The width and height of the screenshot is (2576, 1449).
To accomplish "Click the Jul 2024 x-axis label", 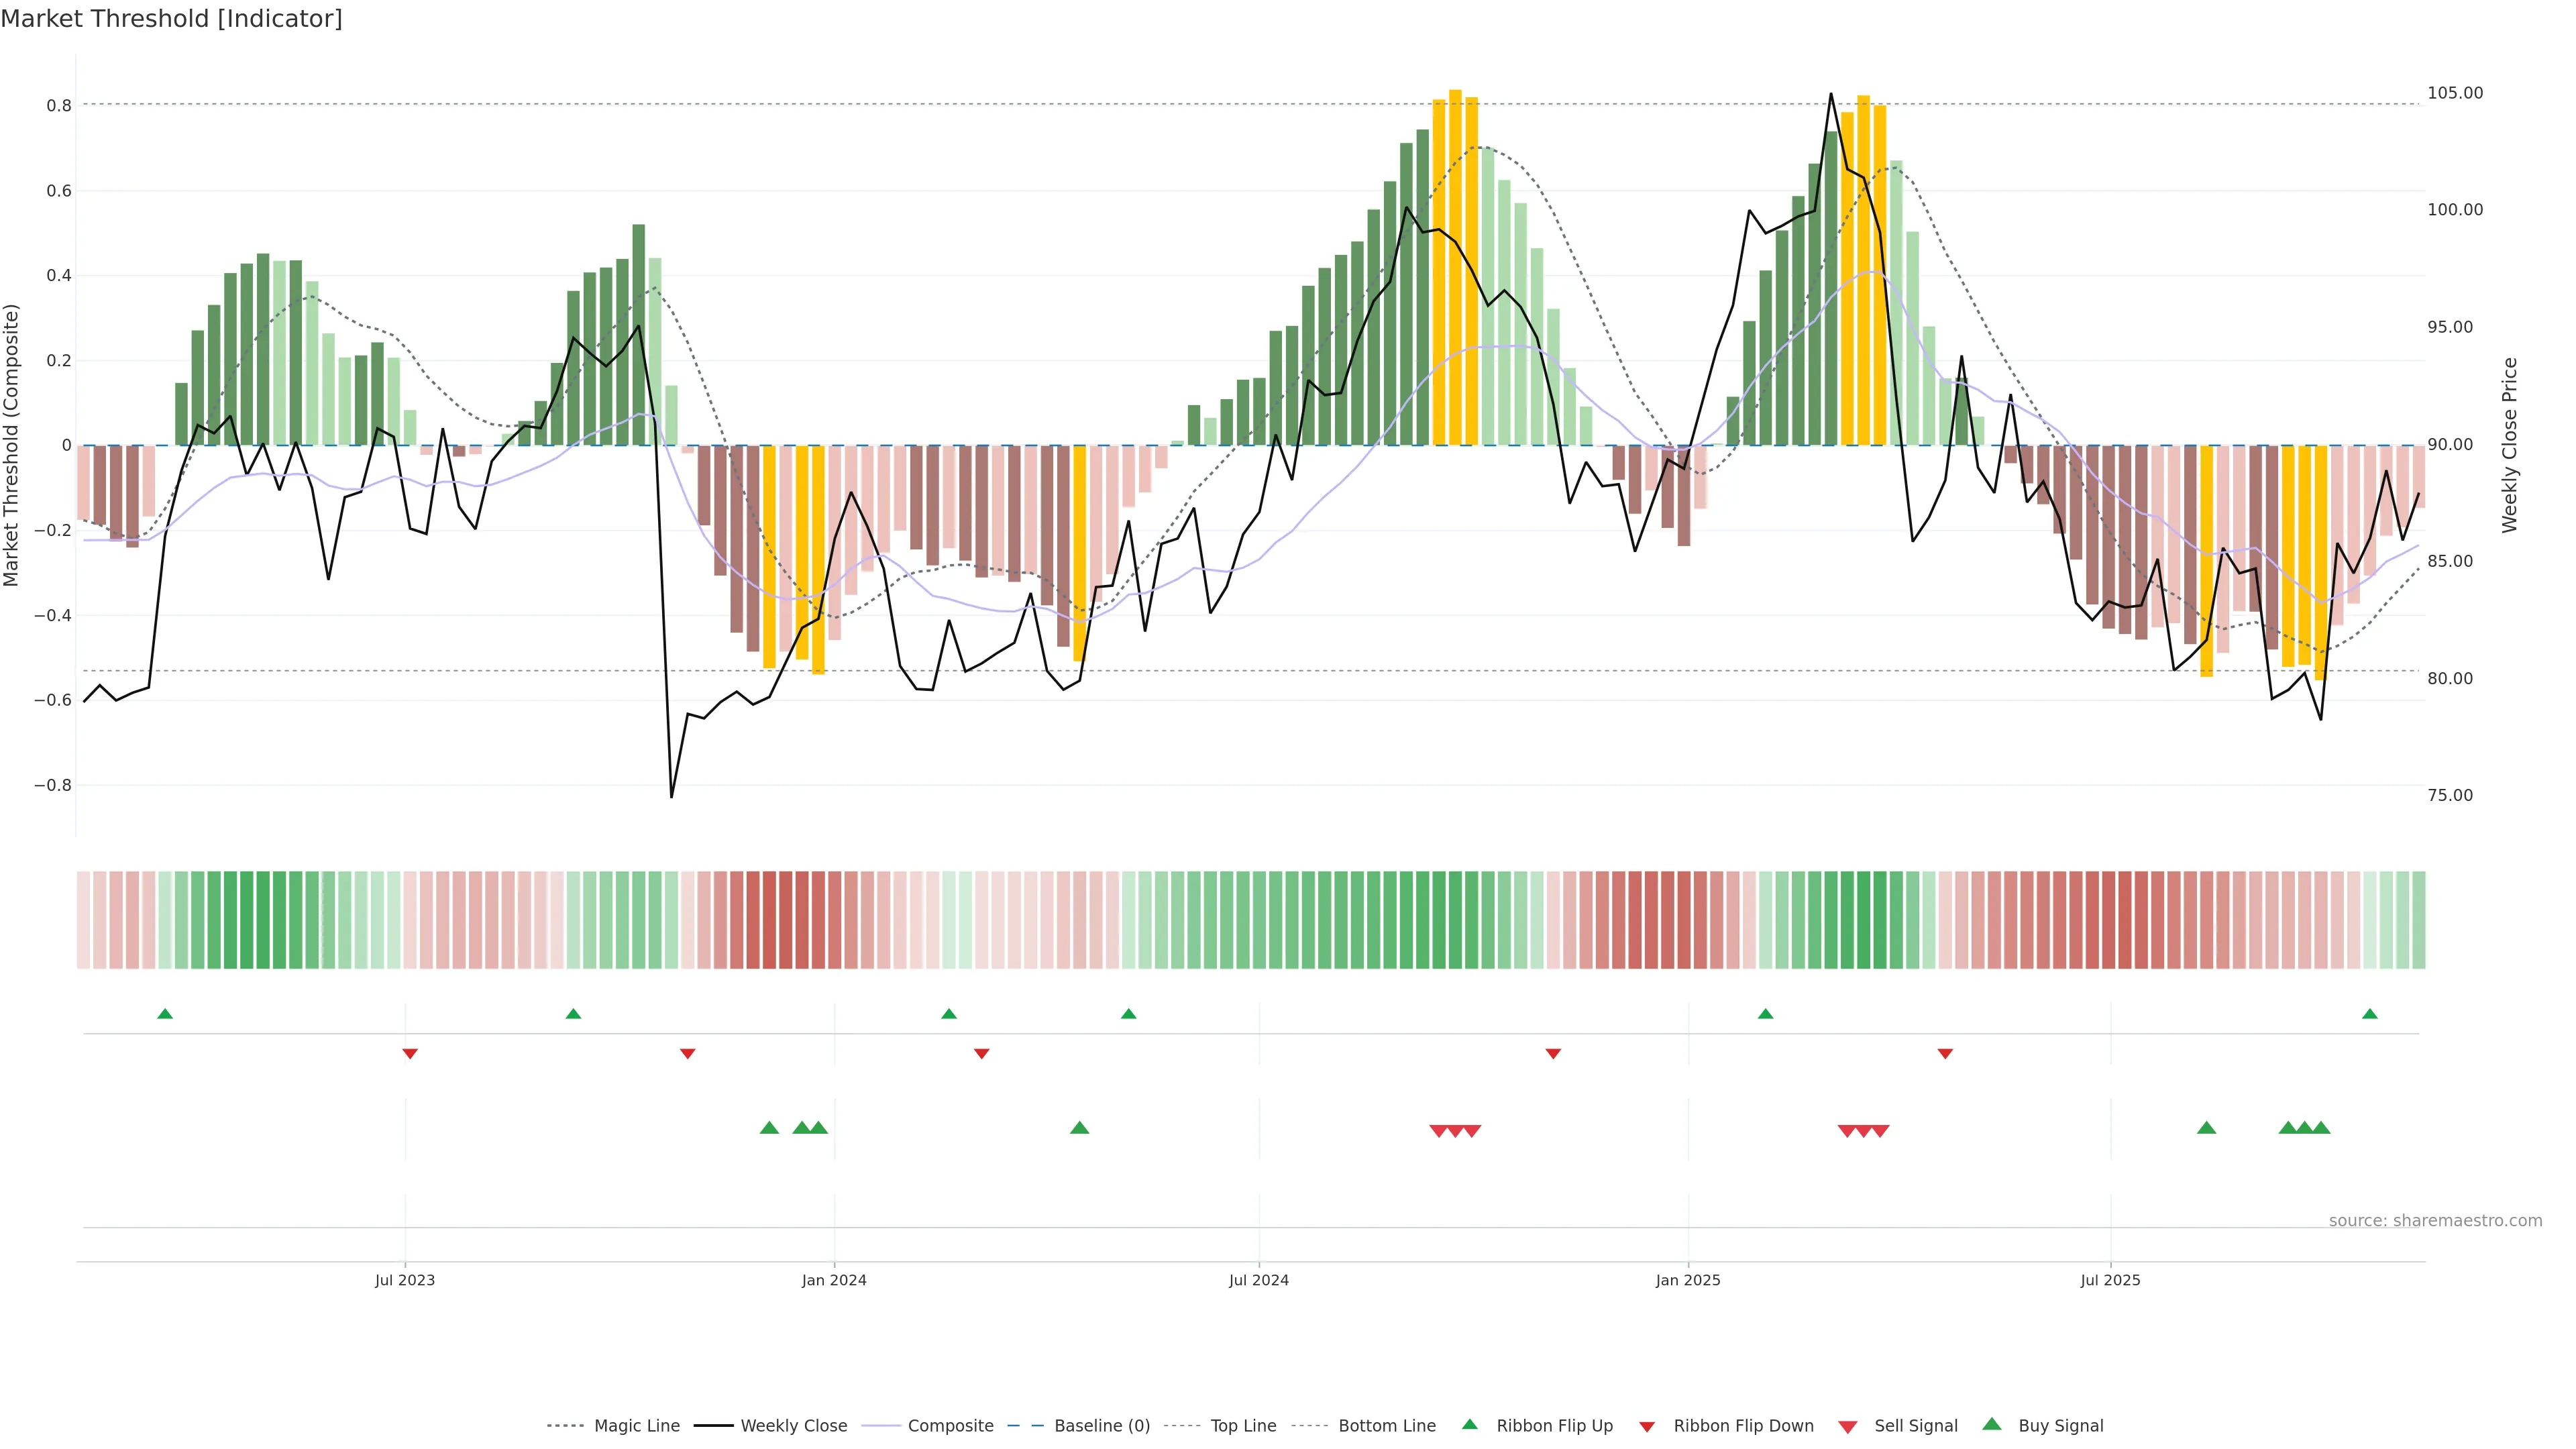I will click(1258, 1280).
